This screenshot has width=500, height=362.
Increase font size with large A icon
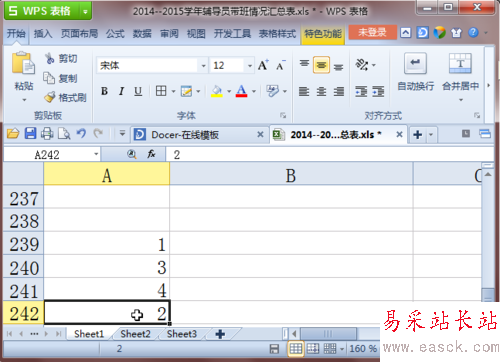(x=263, y=65)
